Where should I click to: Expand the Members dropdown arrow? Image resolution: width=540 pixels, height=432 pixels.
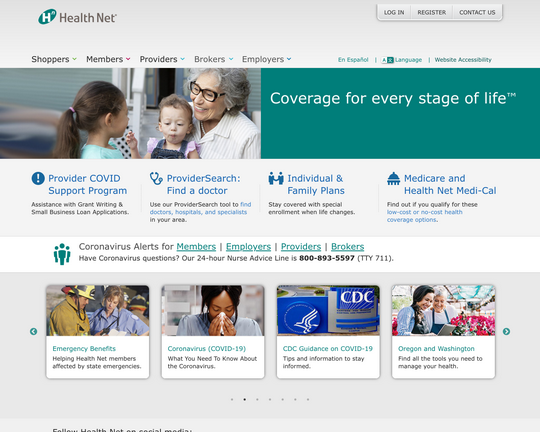coord(128,59)
